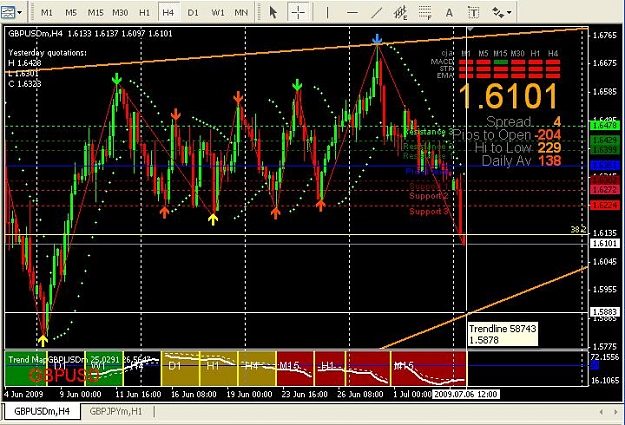Click the 9 Jun 00:00 date label
625x425 pixels.
tap(80, 394)
